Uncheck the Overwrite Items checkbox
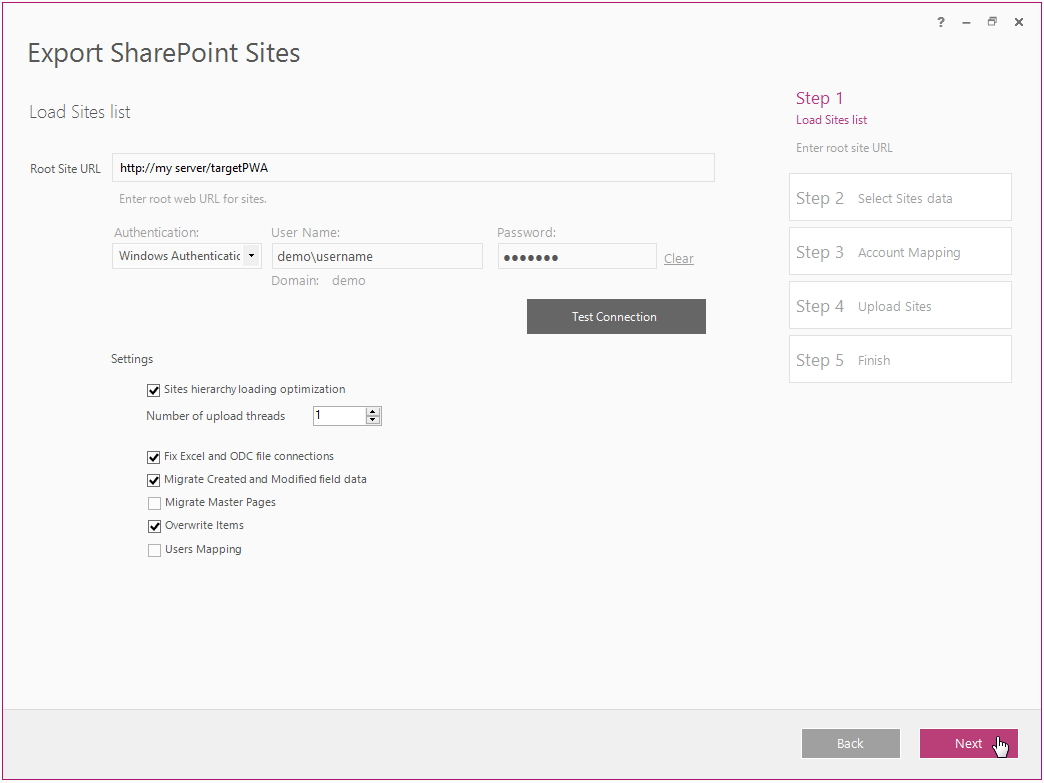The image size is (1044, 783). [x=154, y=526]
